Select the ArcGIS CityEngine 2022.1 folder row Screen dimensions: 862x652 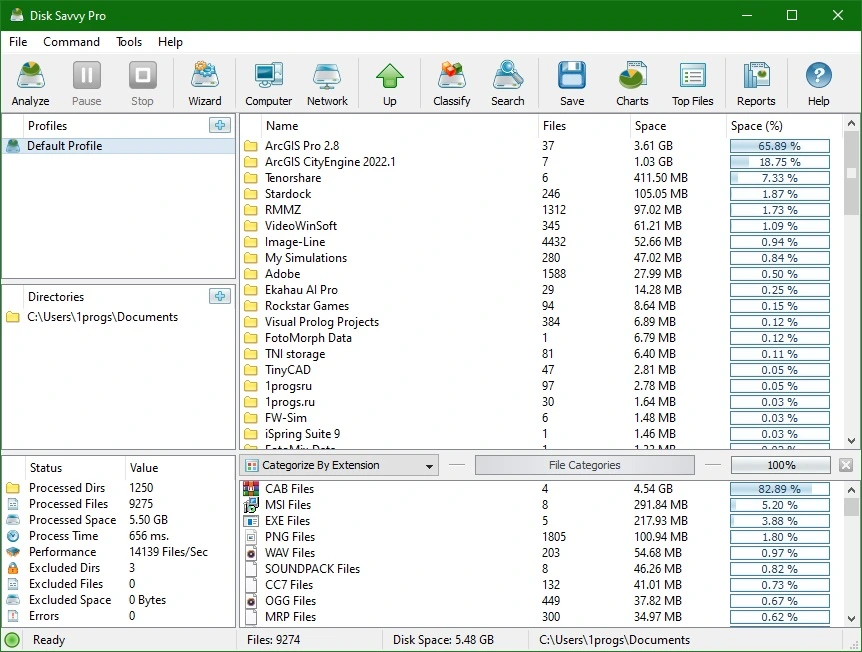coord(540,162)
